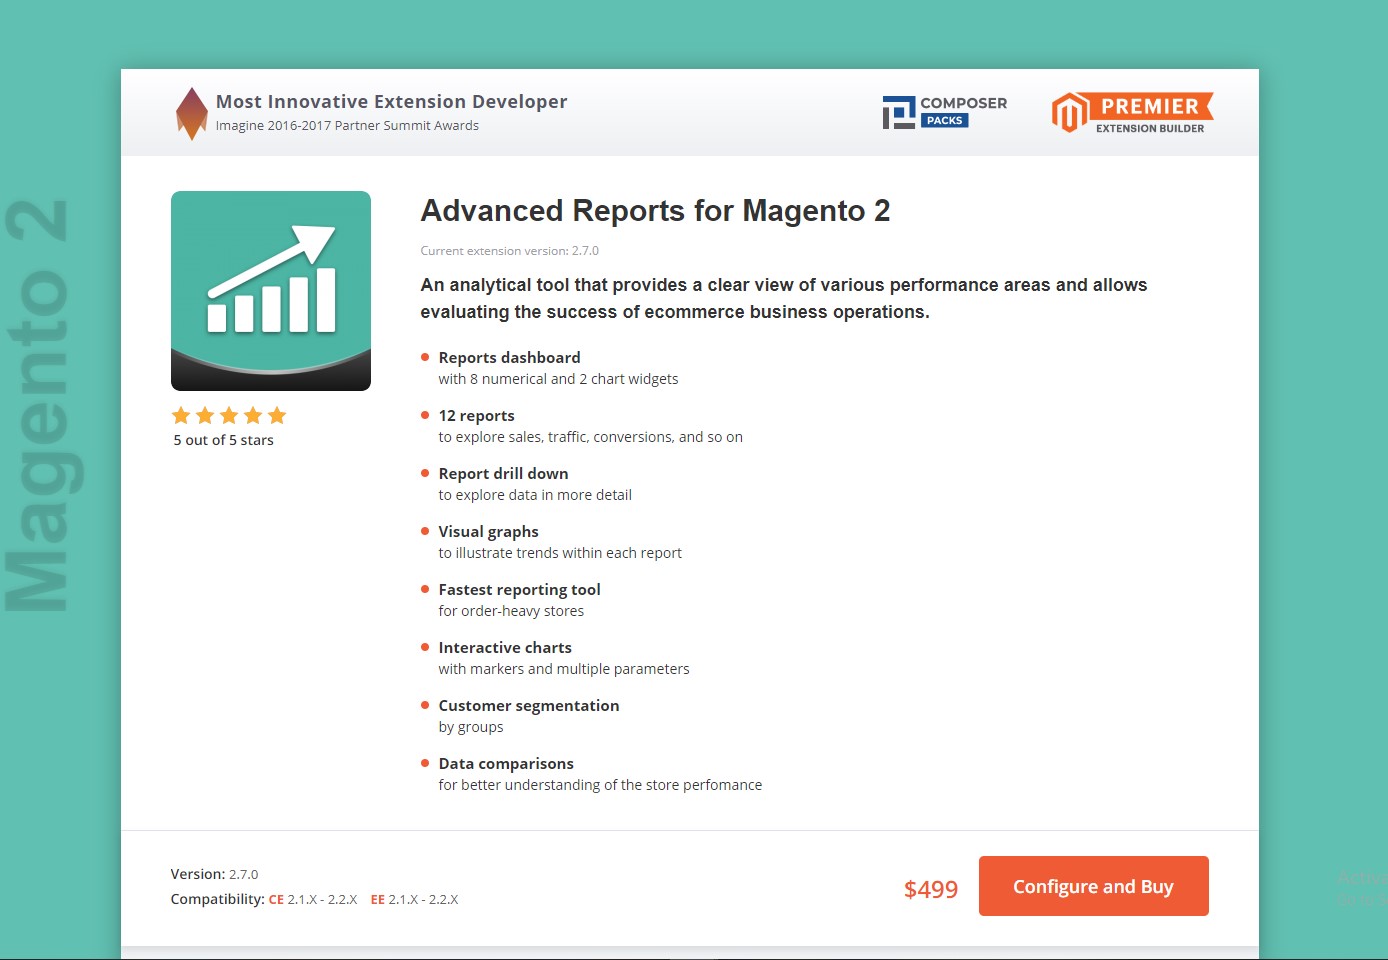Click the Reports dashboard feature title
Viewport: 1388px width, 960px height.
[x=509, y=357]
